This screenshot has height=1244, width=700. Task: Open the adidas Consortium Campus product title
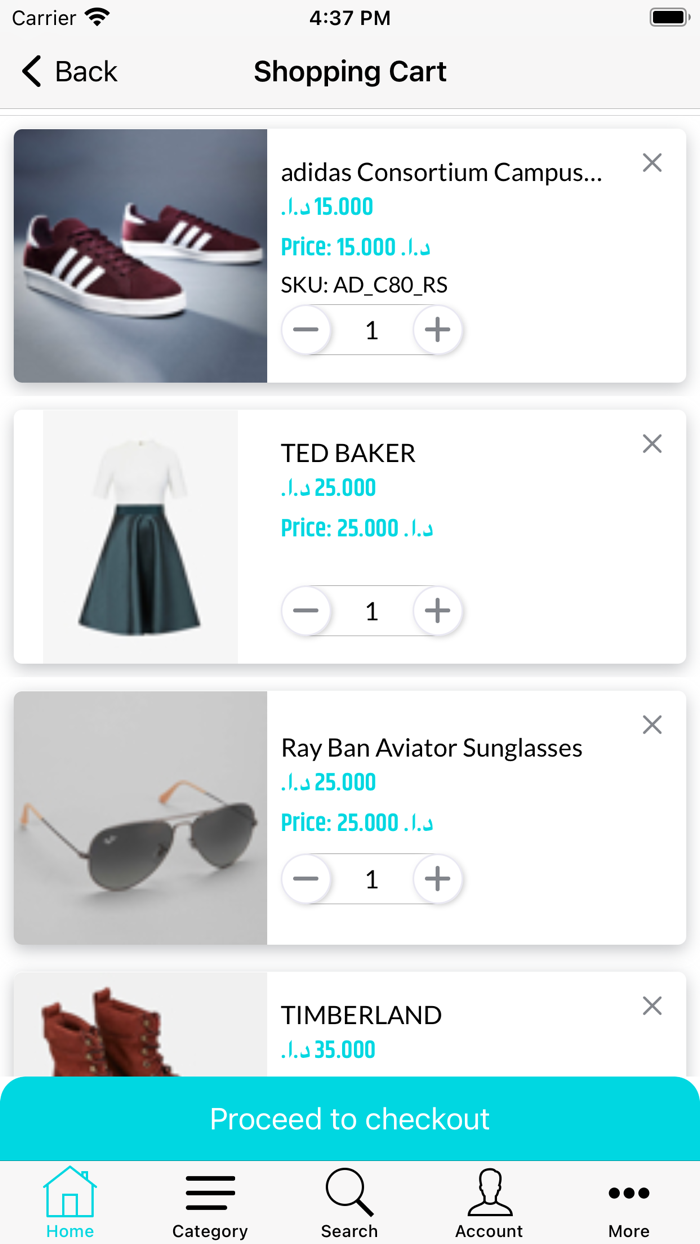441,172
